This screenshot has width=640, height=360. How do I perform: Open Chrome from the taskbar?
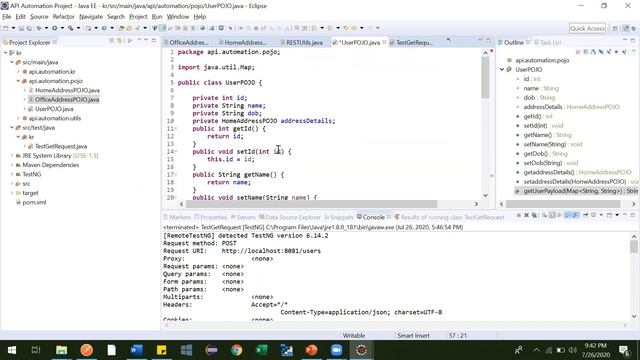[x=236, y=350]
